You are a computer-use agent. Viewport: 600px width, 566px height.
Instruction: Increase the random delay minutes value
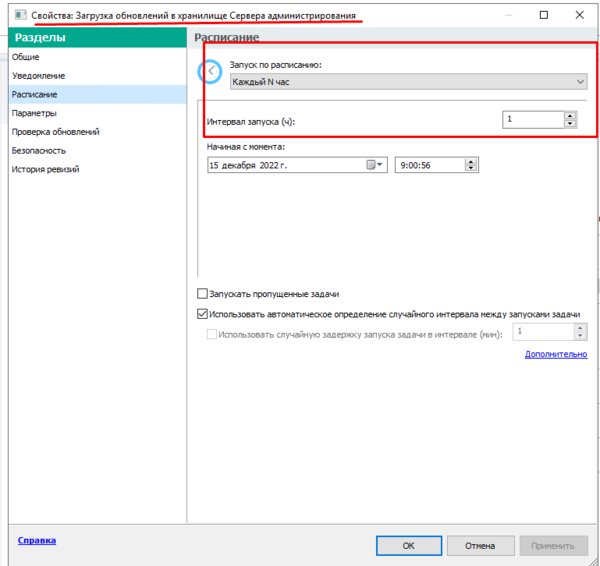pos(580,328)
